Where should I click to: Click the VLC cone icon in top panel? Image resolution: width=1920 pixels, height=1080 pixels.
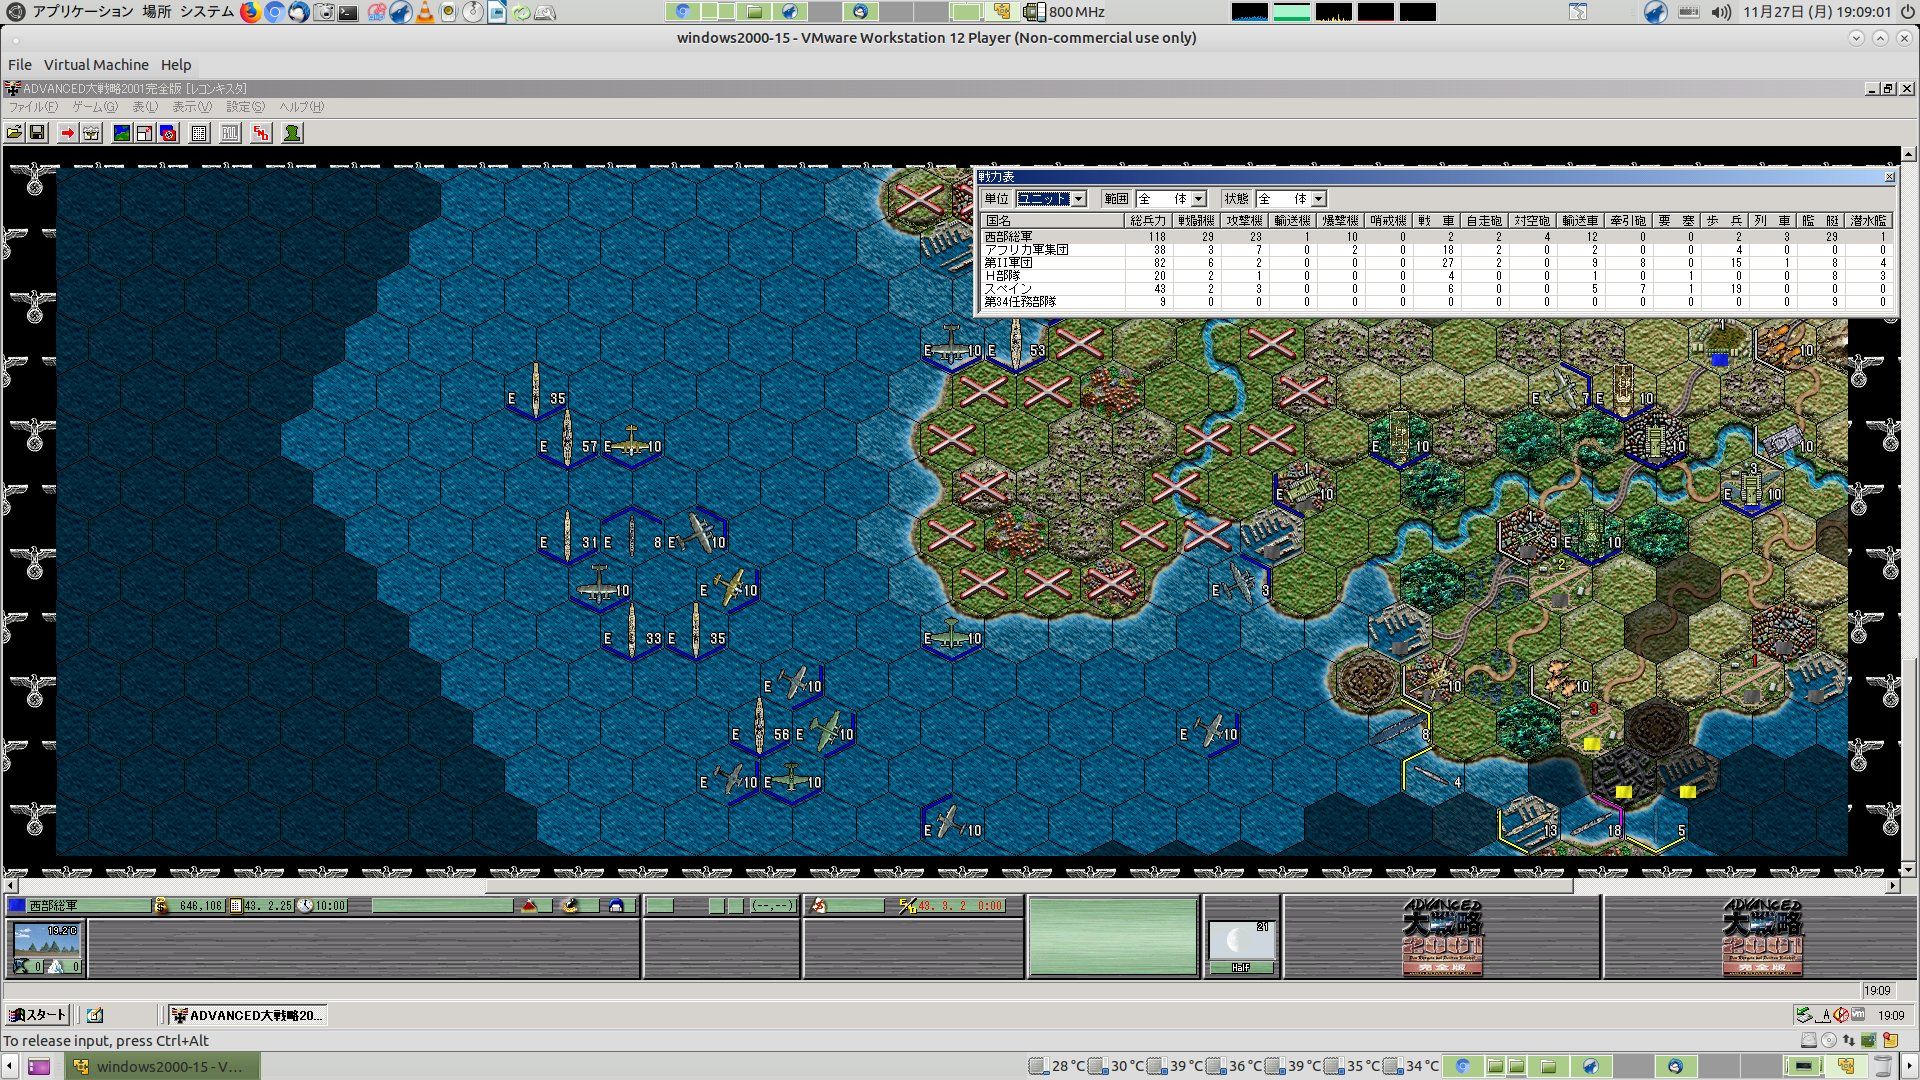[424, 12]
